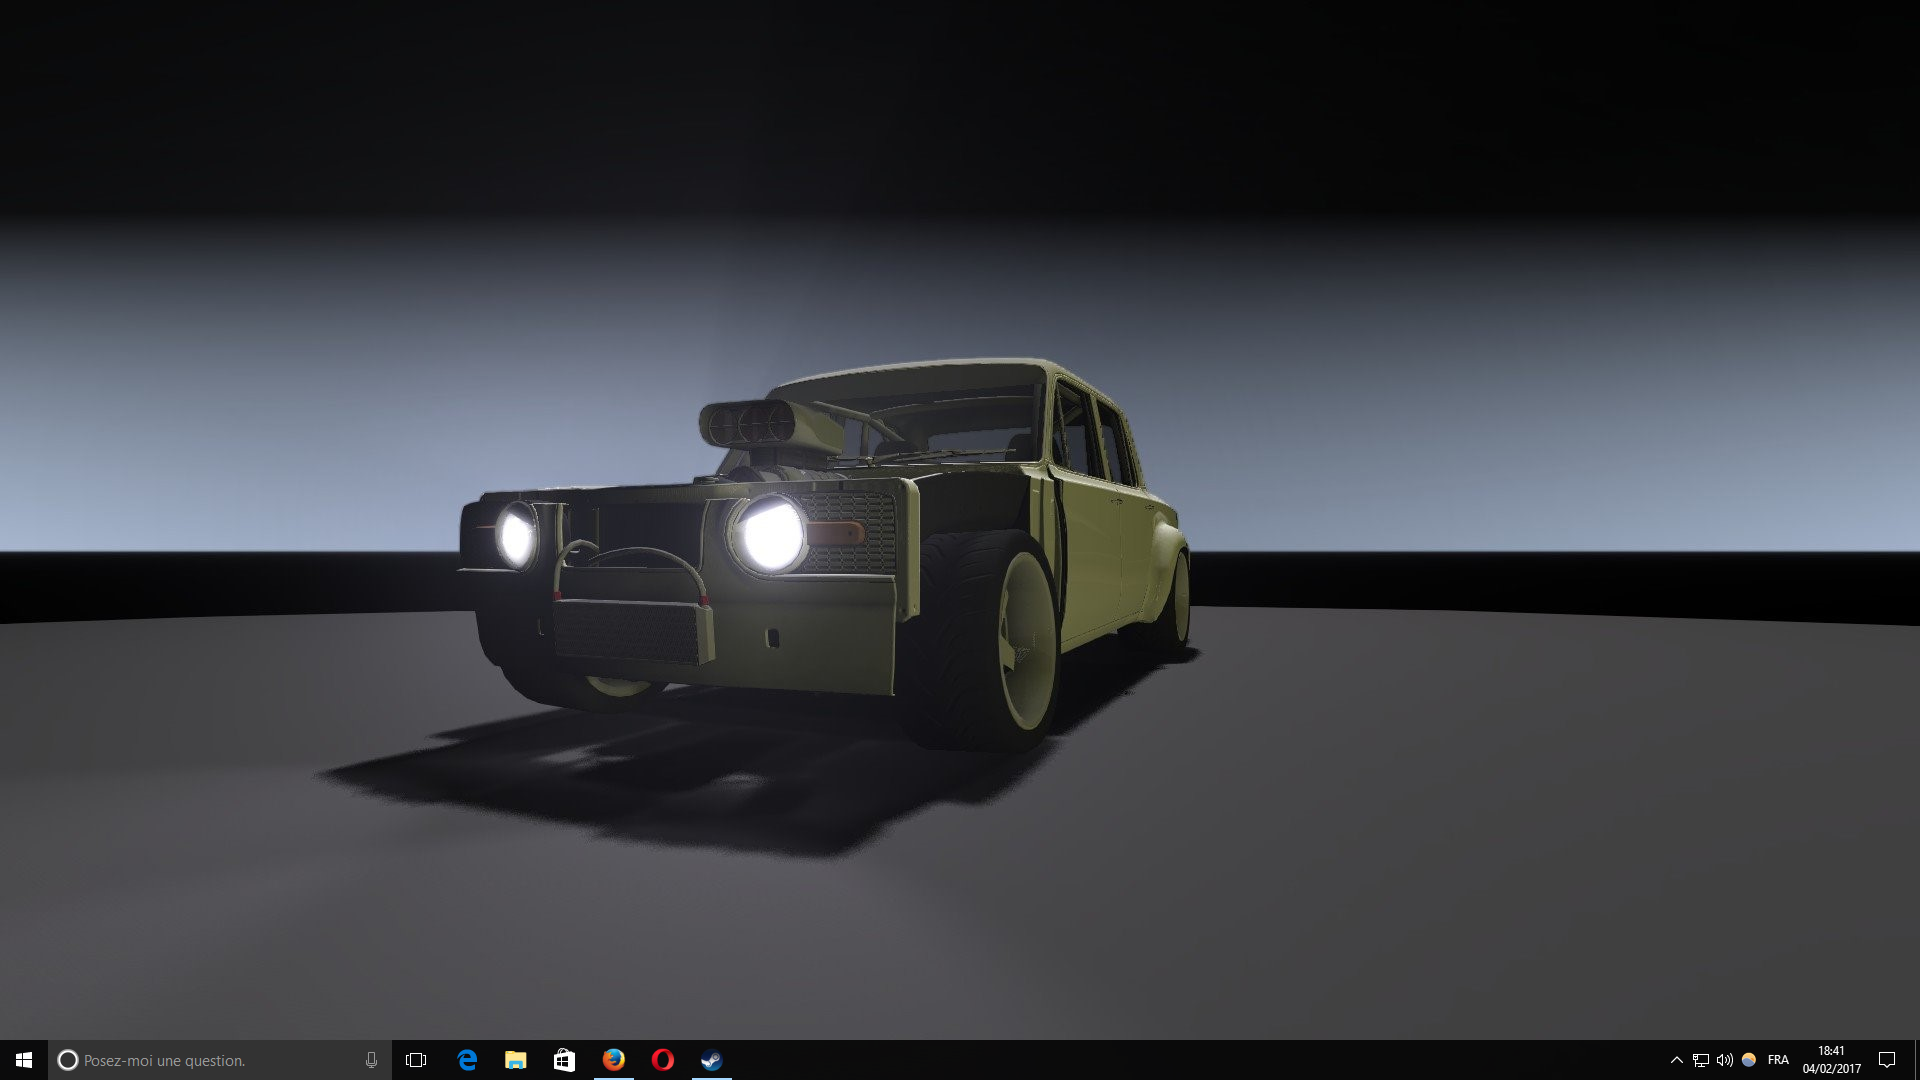Click the Show Desktop strip
This screenshot has width=1920, height=1080.
click(1916, 1060)
